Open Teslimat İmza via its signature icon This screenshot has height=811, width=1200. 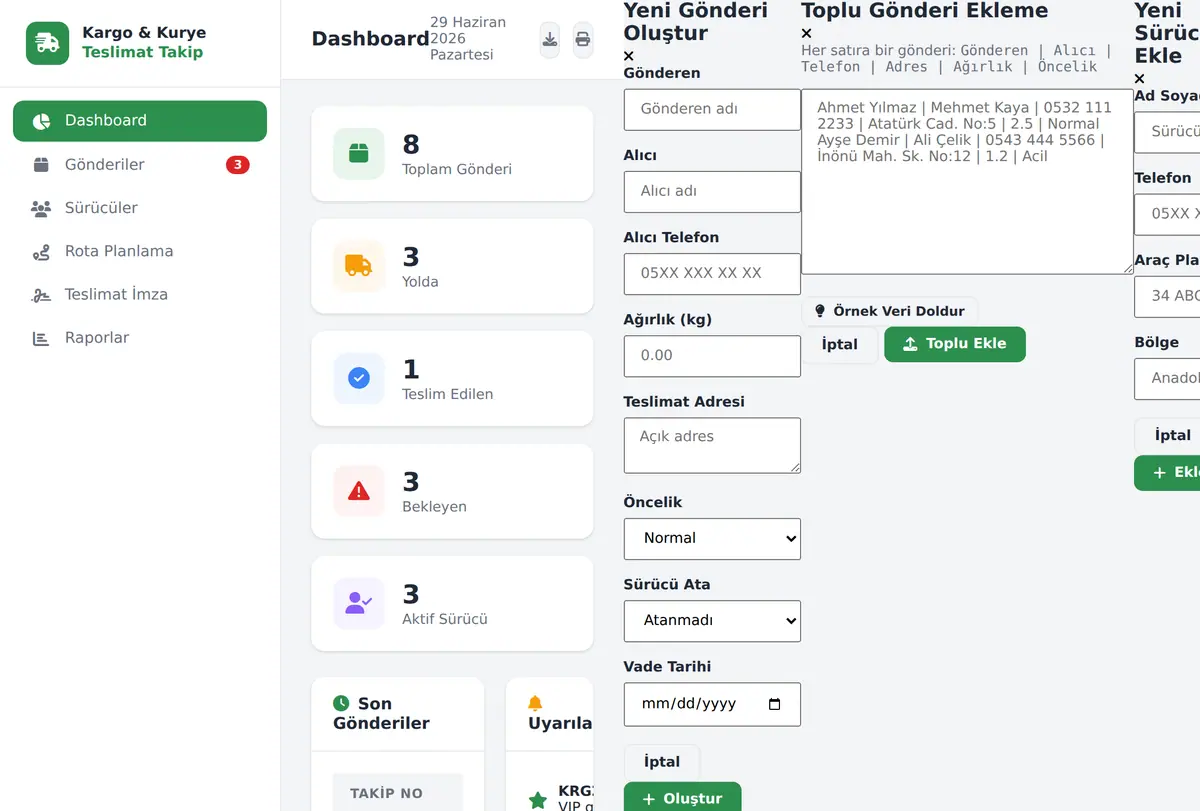click(x=41, y=295)
